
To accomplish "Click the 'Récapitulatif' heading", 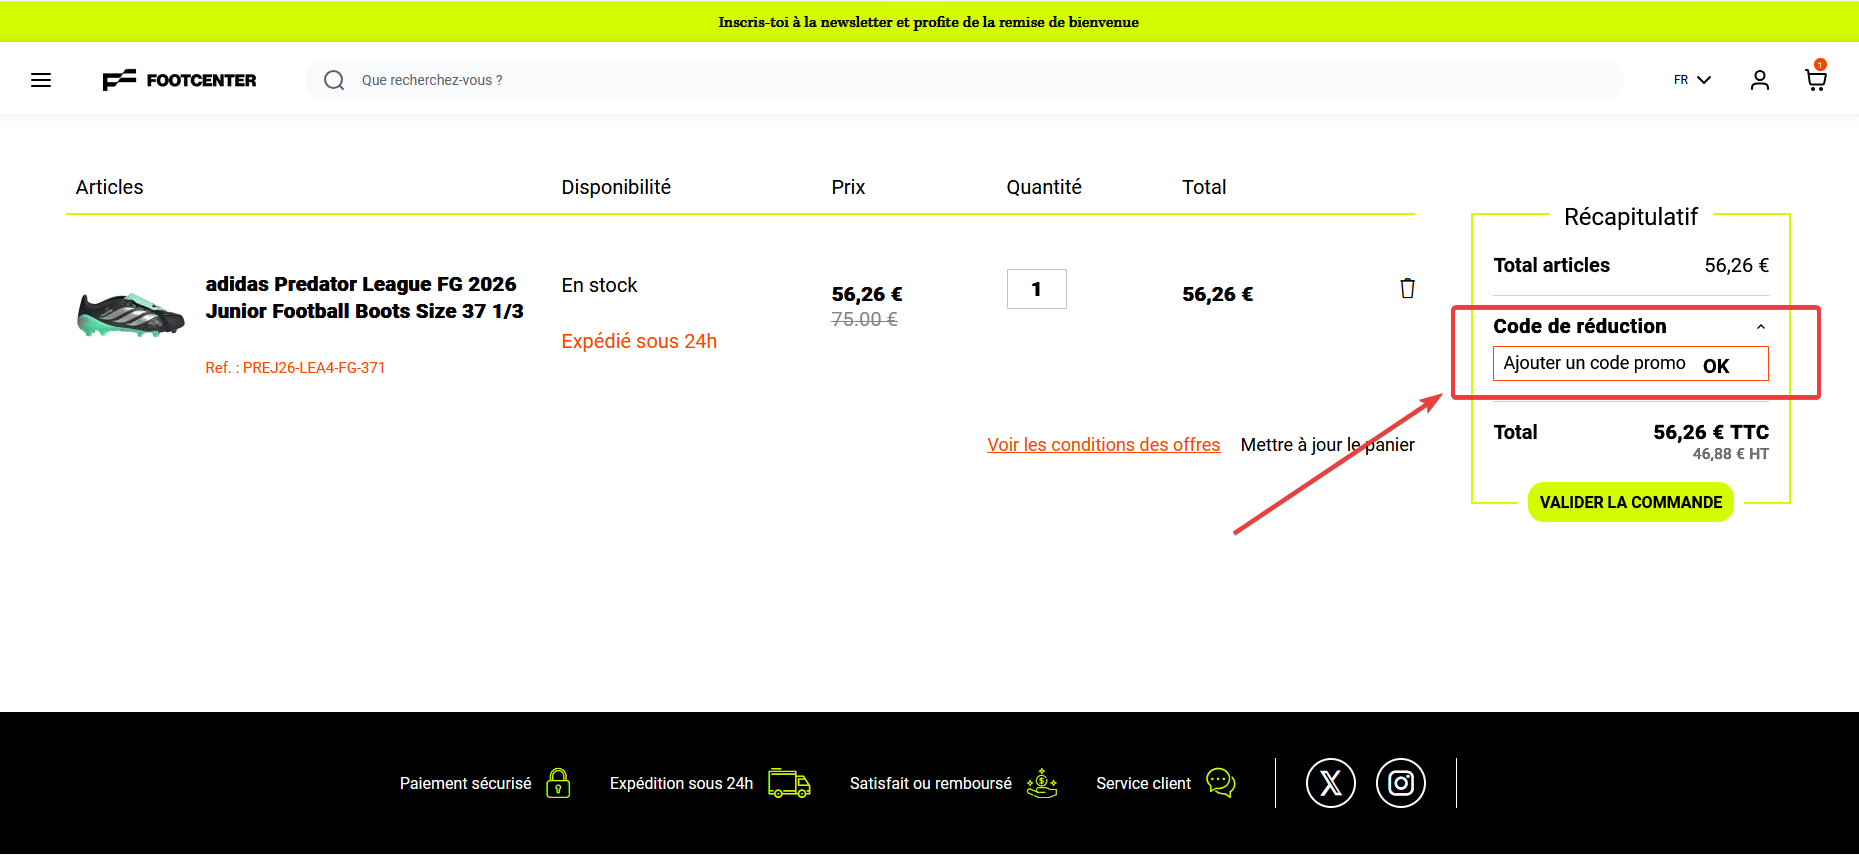I will click(1631, 217).
